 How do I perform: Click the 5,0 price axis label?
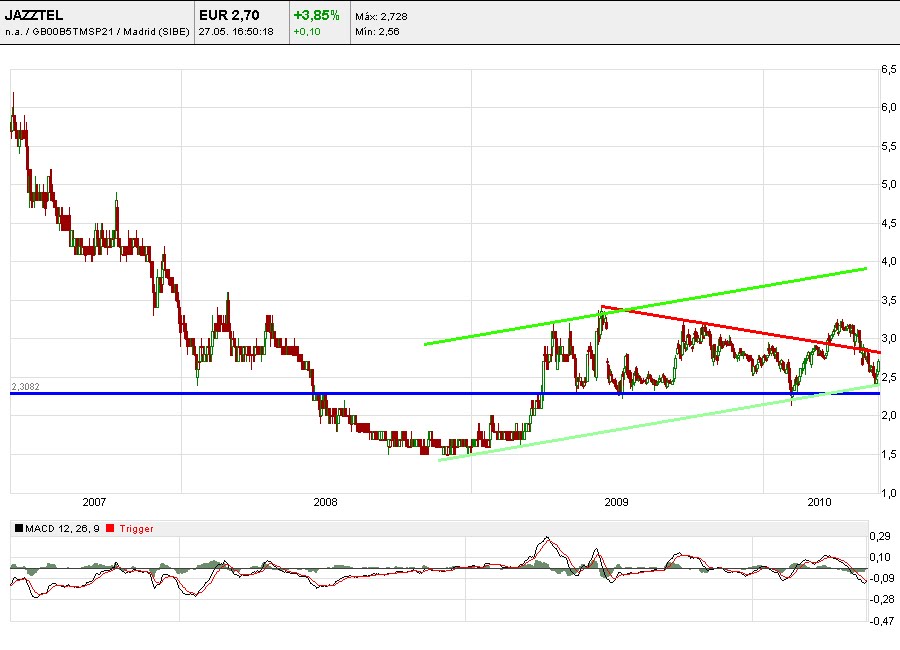(889, 184)
